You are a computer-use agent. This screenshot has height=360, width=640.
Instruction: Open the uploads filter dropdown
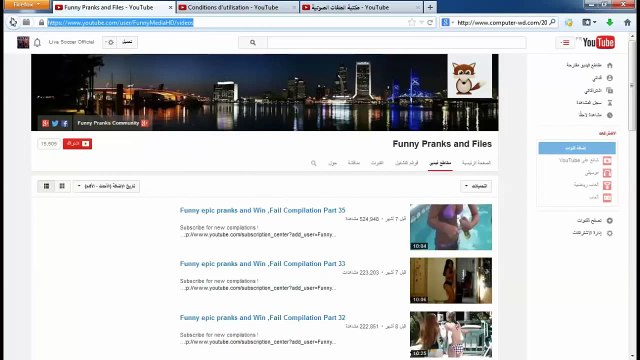pyautogui.click(x=476, y=186)
